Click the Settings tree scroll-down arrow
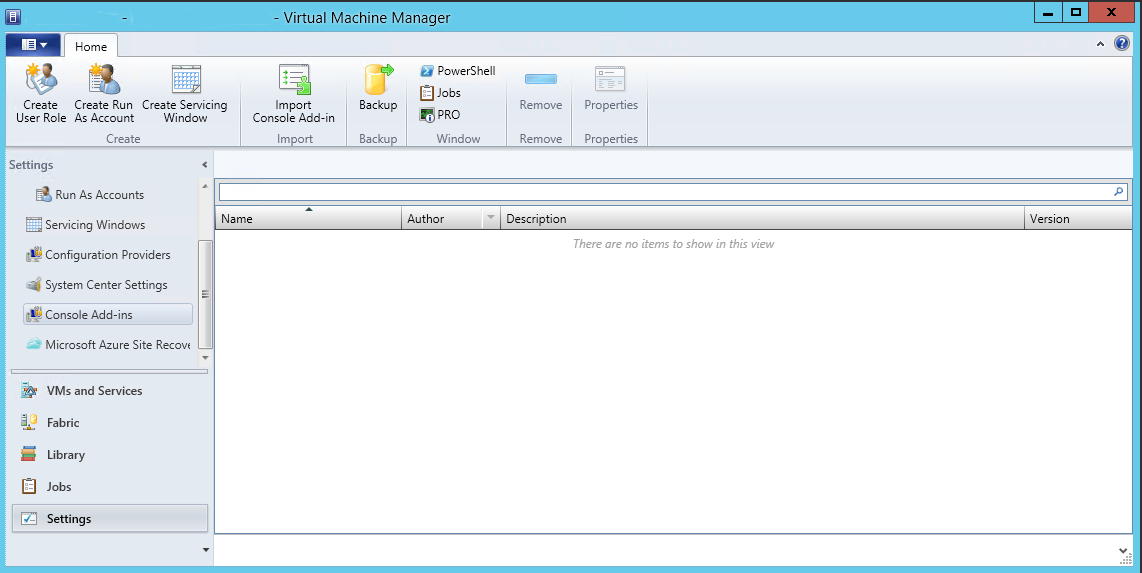The height and width of the screenshot is (573, 1142). [205, 357]
